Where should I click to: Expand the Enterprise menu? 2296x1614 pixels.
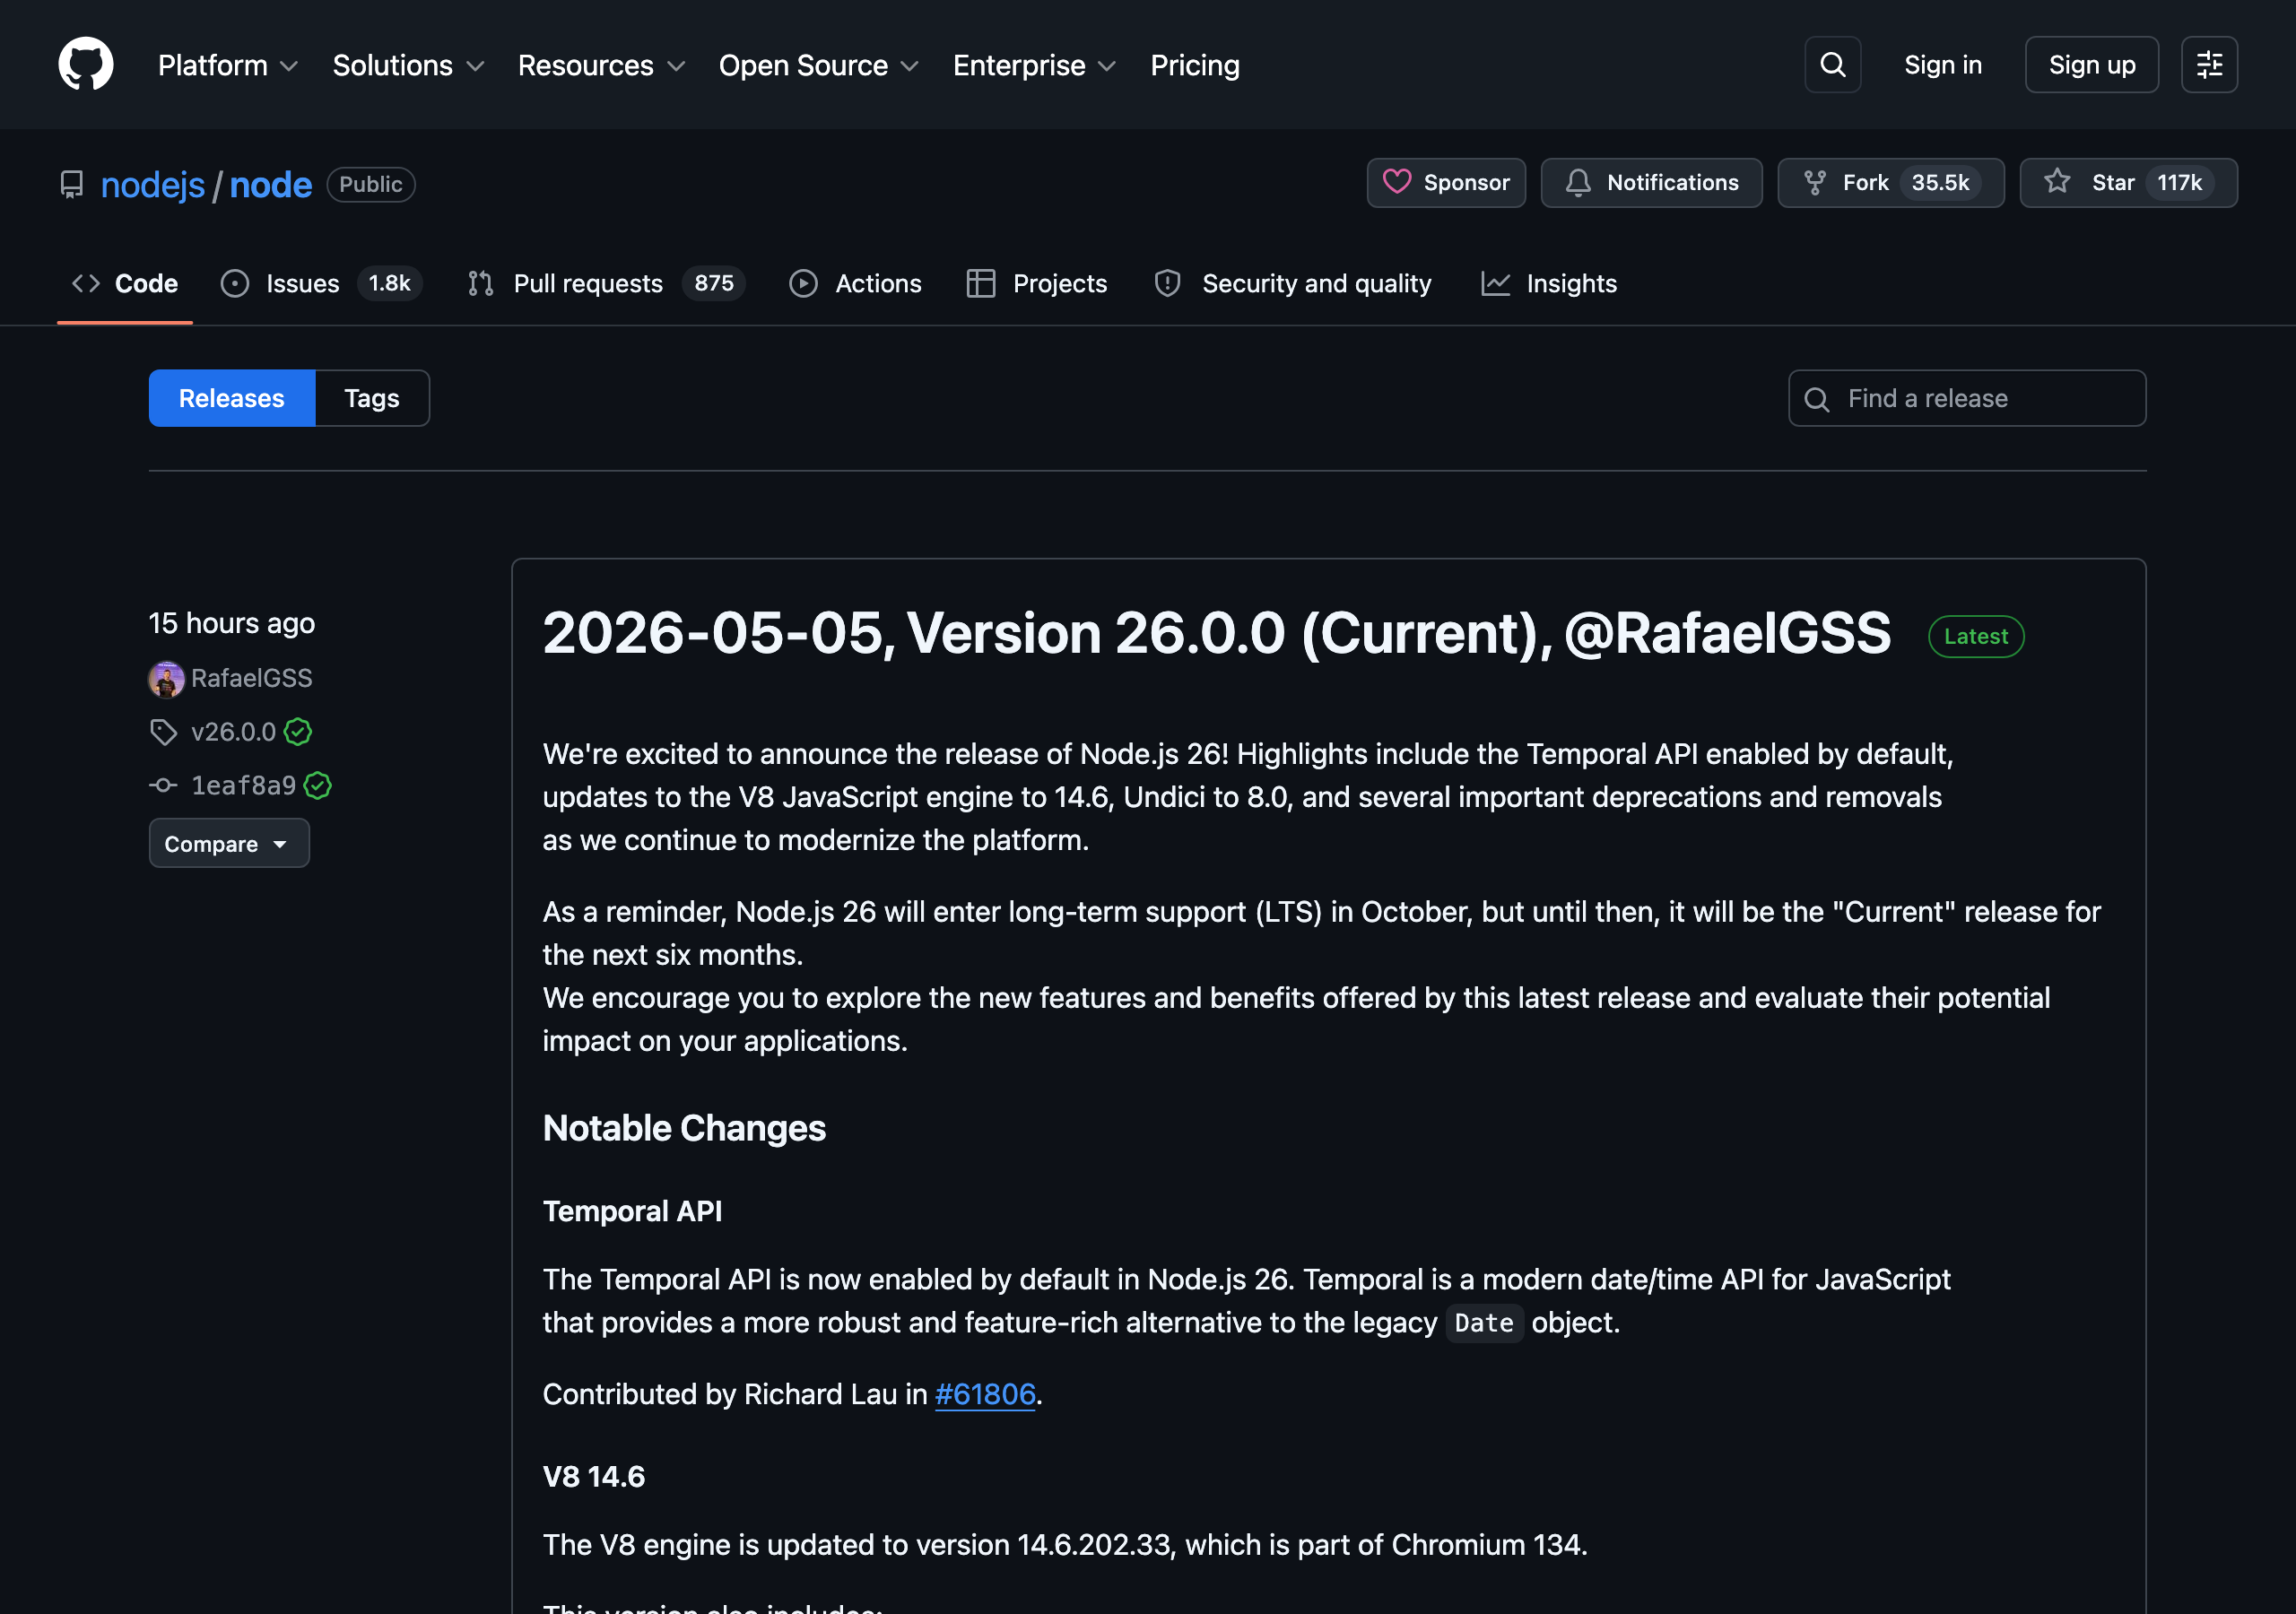click(x=1034, y=66)
